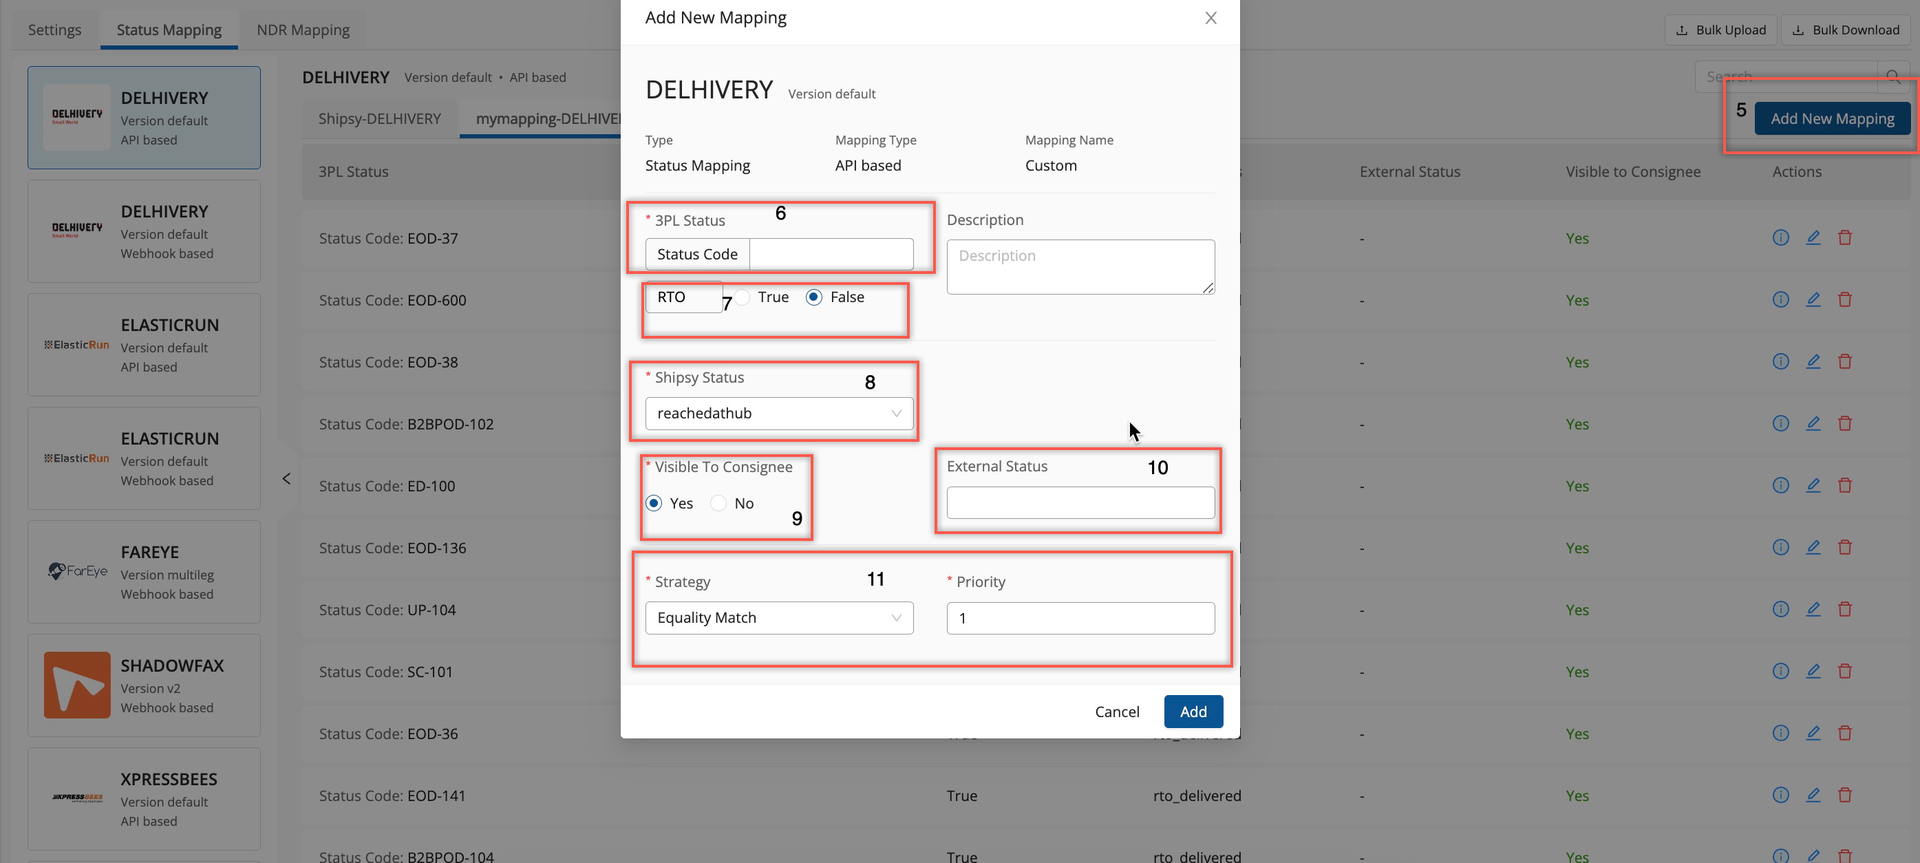Click the Add button in dialog
Viewport: 1920px width, 863px height.
pos(1193,712)
